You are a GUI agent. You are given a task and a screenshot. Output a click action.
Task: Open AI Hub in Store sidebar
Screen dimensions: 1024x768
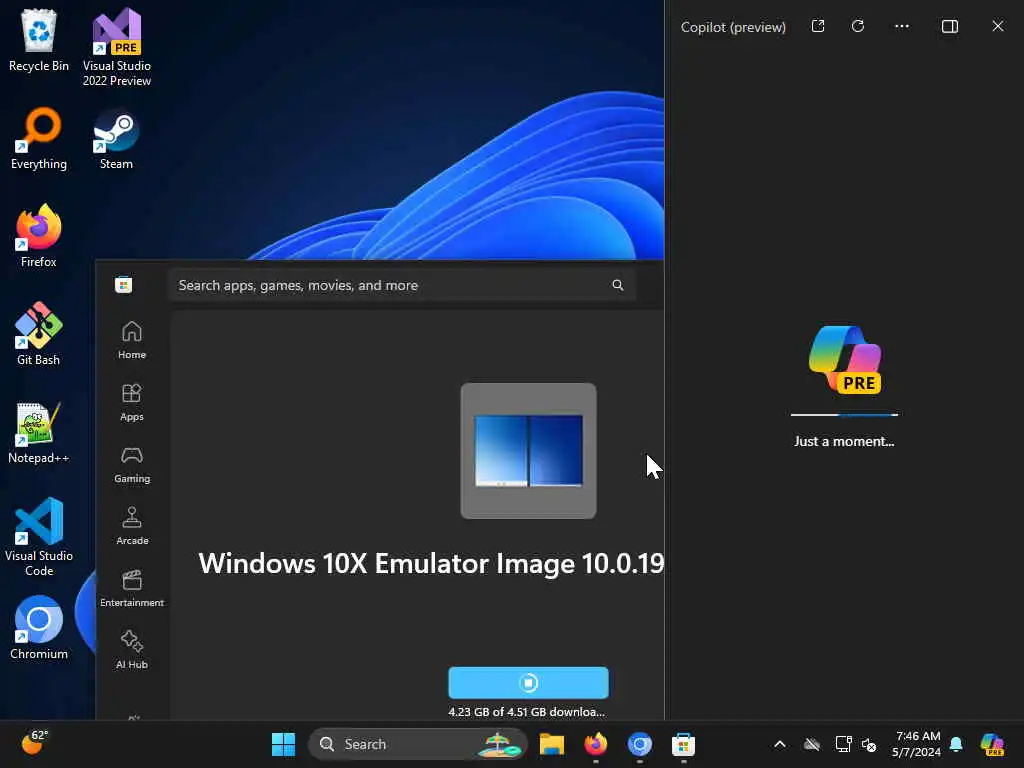point(132,650)
